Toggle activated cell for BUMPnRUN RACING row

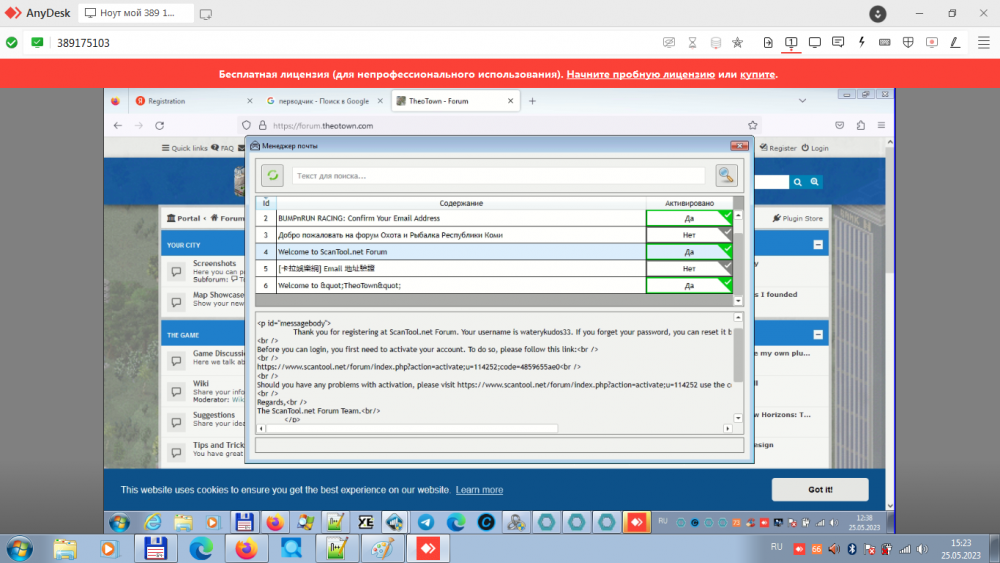pyautogui.click(x=689, y=218)
